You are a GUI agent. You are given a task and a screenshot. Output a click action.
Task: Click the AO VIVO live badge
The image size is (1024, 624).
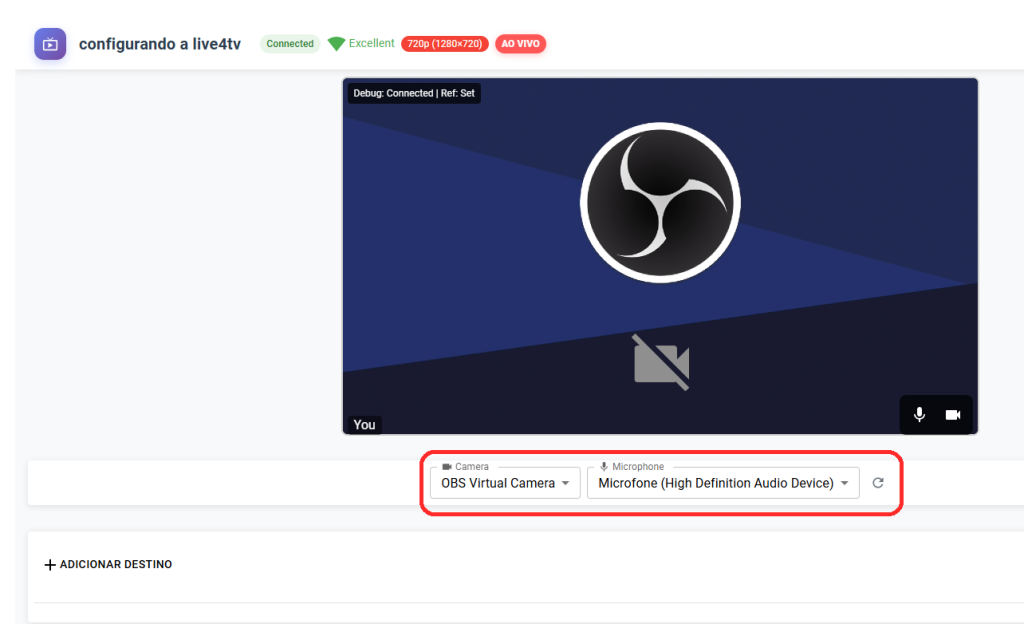520,44
